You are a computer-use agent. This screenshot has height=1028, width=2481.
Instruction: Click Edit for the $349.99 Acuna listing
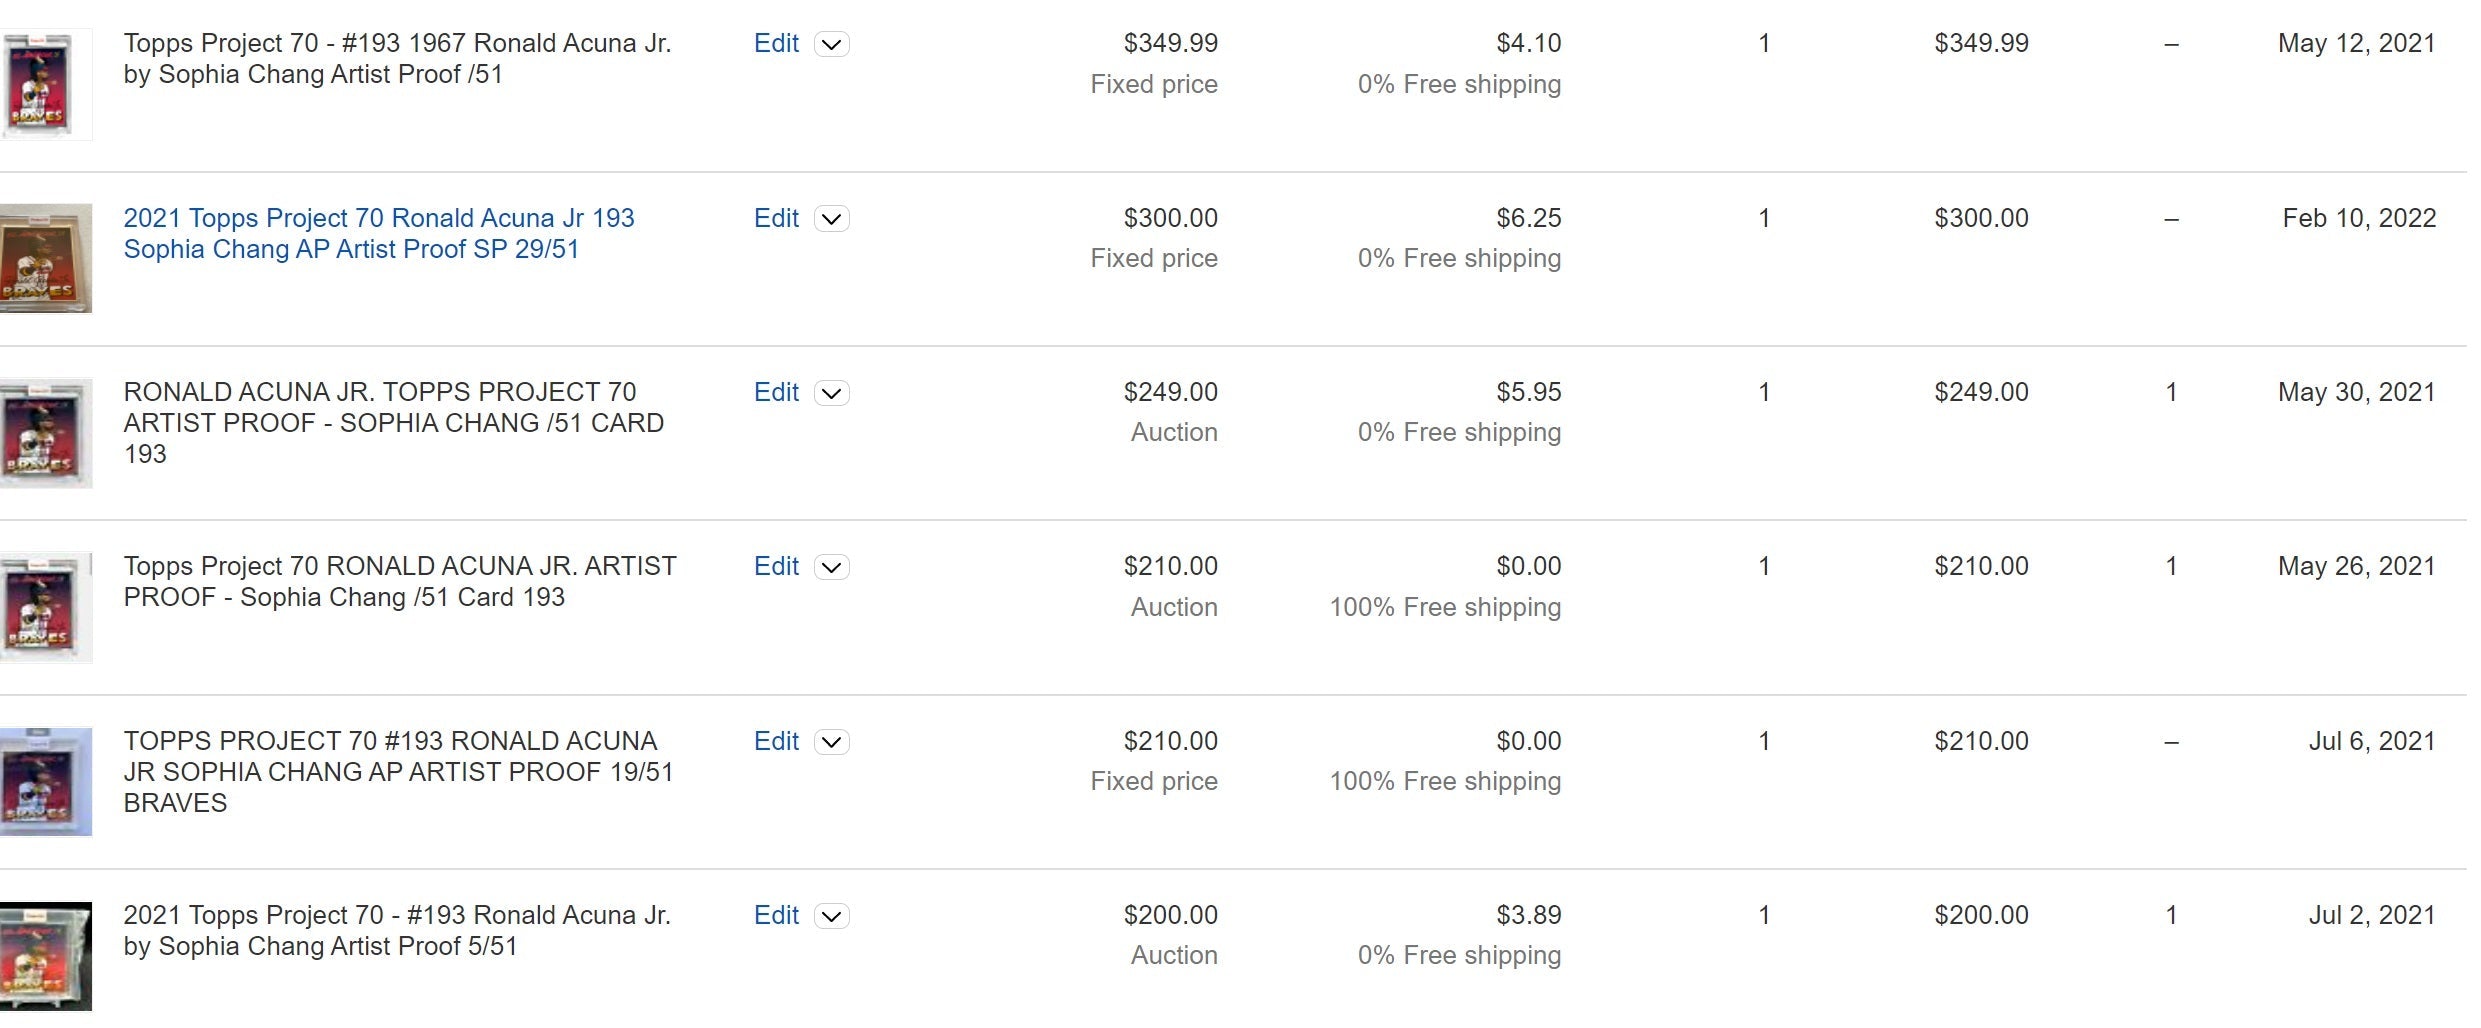click(x=776, y=43)
